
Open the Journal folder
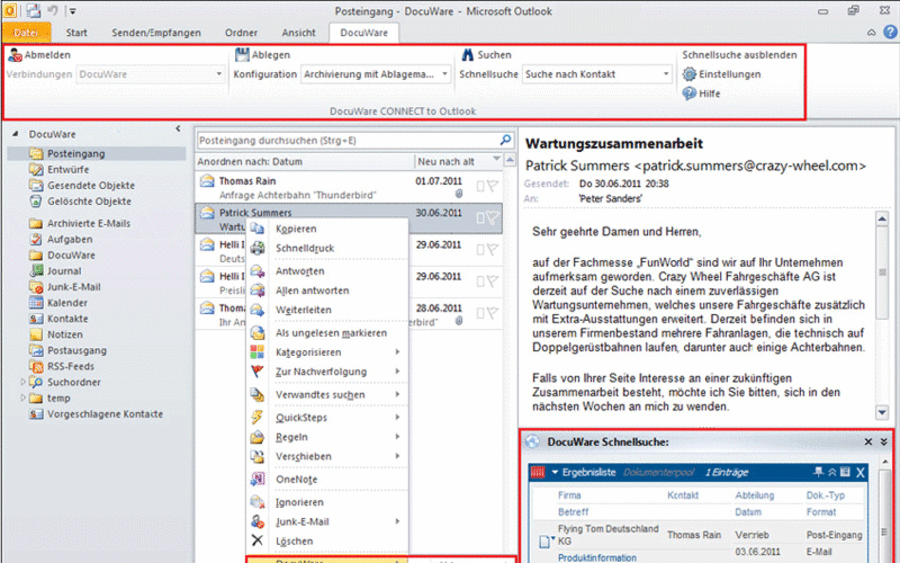[64, 271]
